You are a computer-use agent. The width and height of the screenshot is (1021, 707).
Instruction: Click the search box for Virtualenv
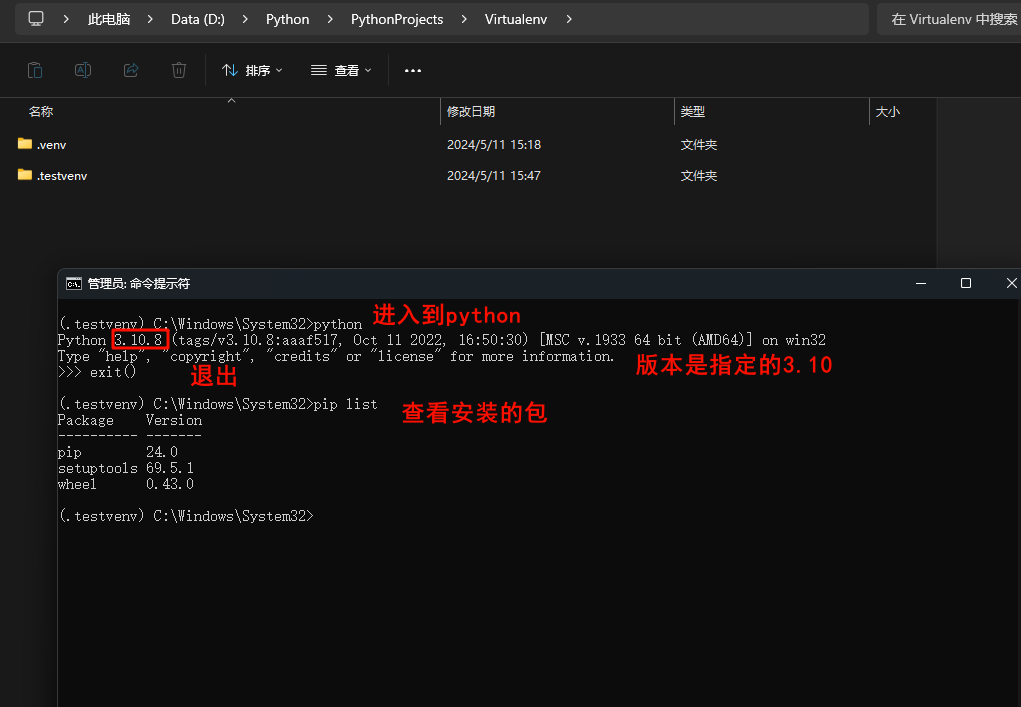[x=949, y=20]
